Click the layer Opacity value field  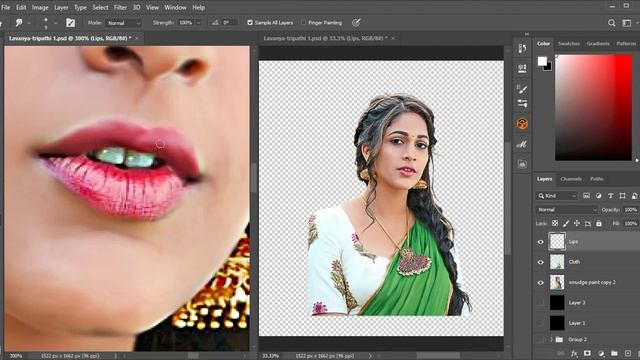[x=630, y=209]
